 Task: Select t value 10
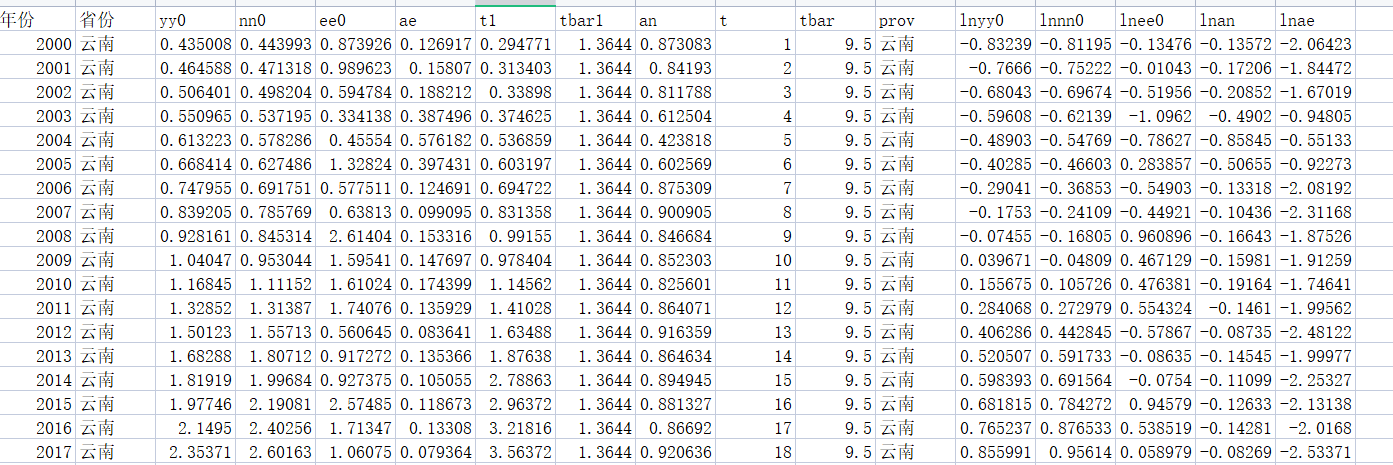(x=756, y=260)
